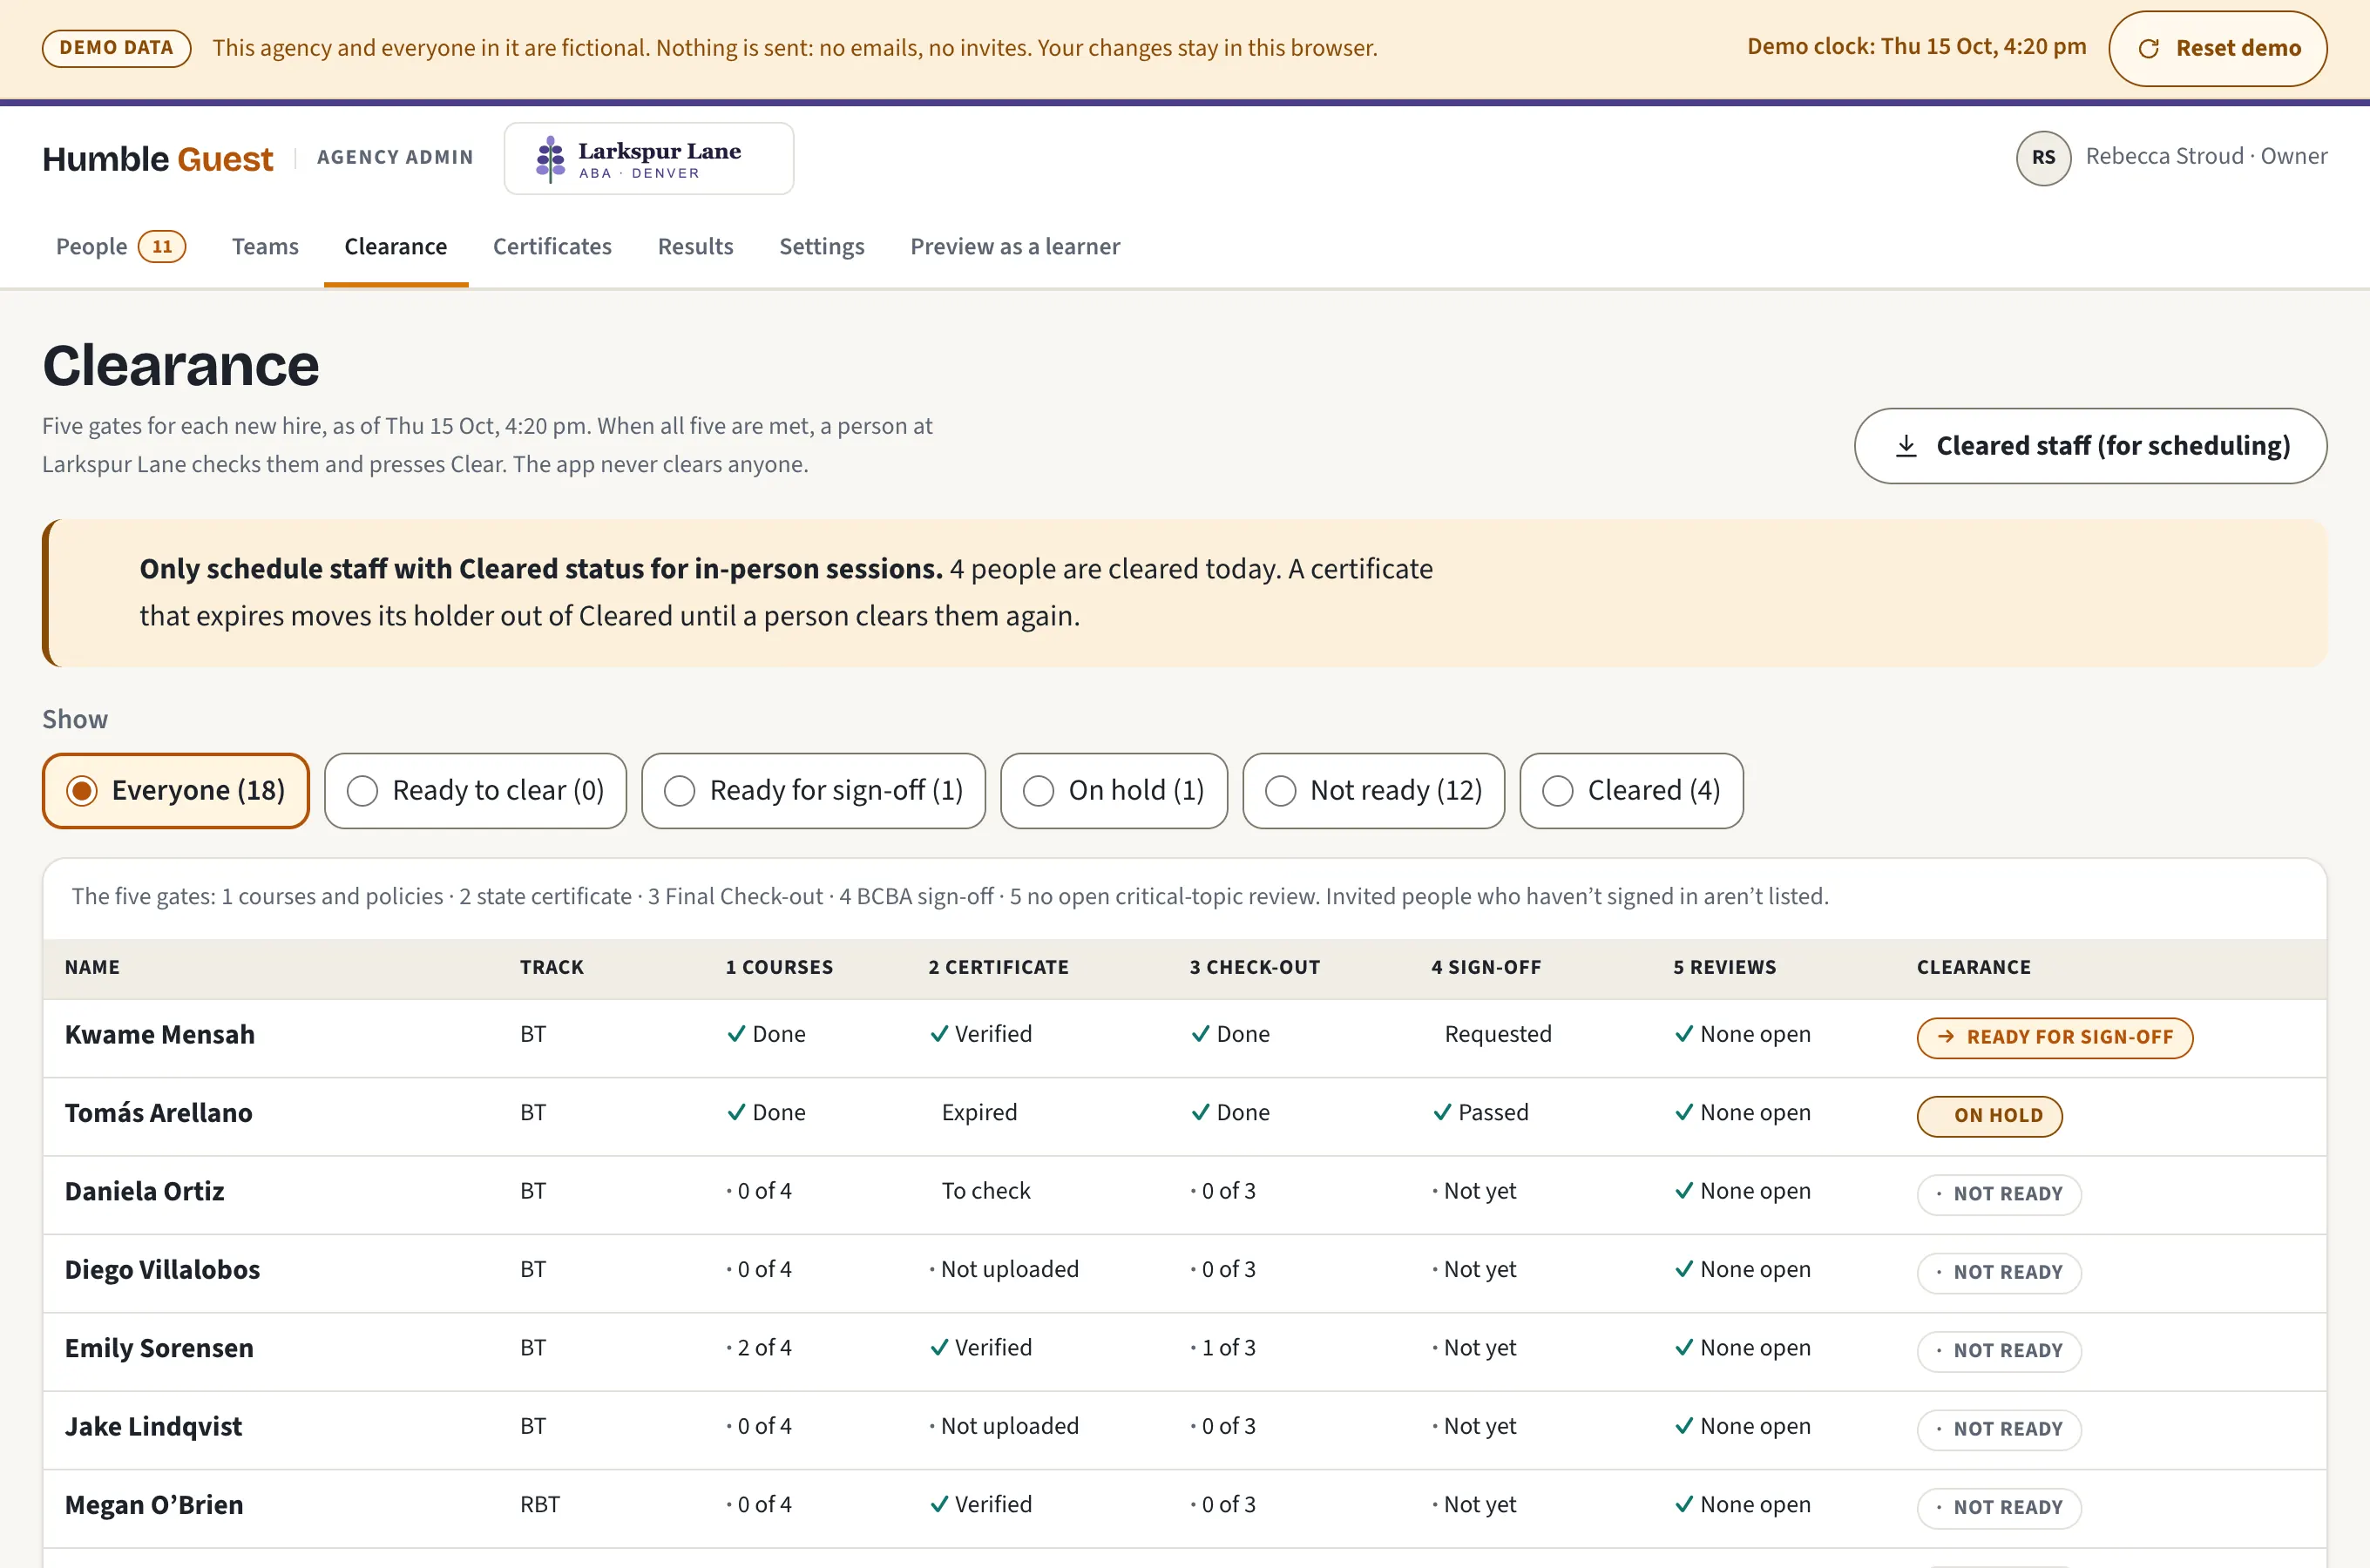This screenshot has width=2370, height=1568.
Task: Click NOT READY badge in Emily Sorensen's row
Action: (x=1999, y=1351)
